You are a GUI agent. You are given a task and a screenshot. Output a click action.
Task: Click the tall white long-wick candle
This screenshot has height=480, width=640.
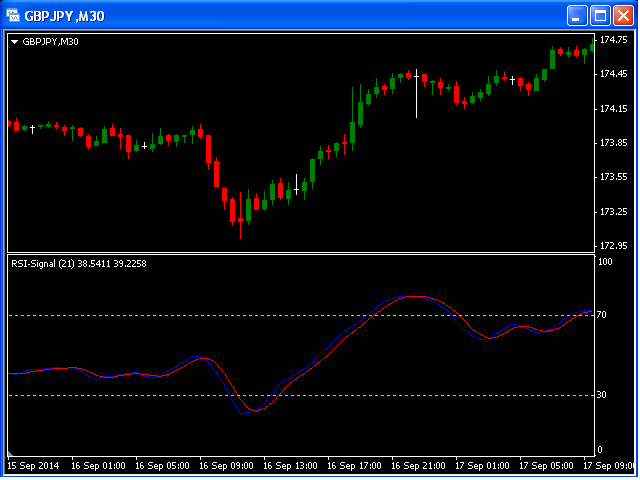[x=416, y=95]
